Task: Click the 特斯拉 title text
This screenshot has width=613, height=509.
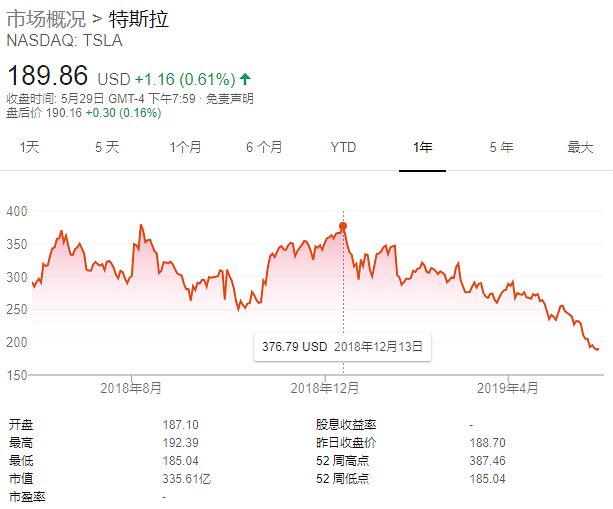Action: 139,19
